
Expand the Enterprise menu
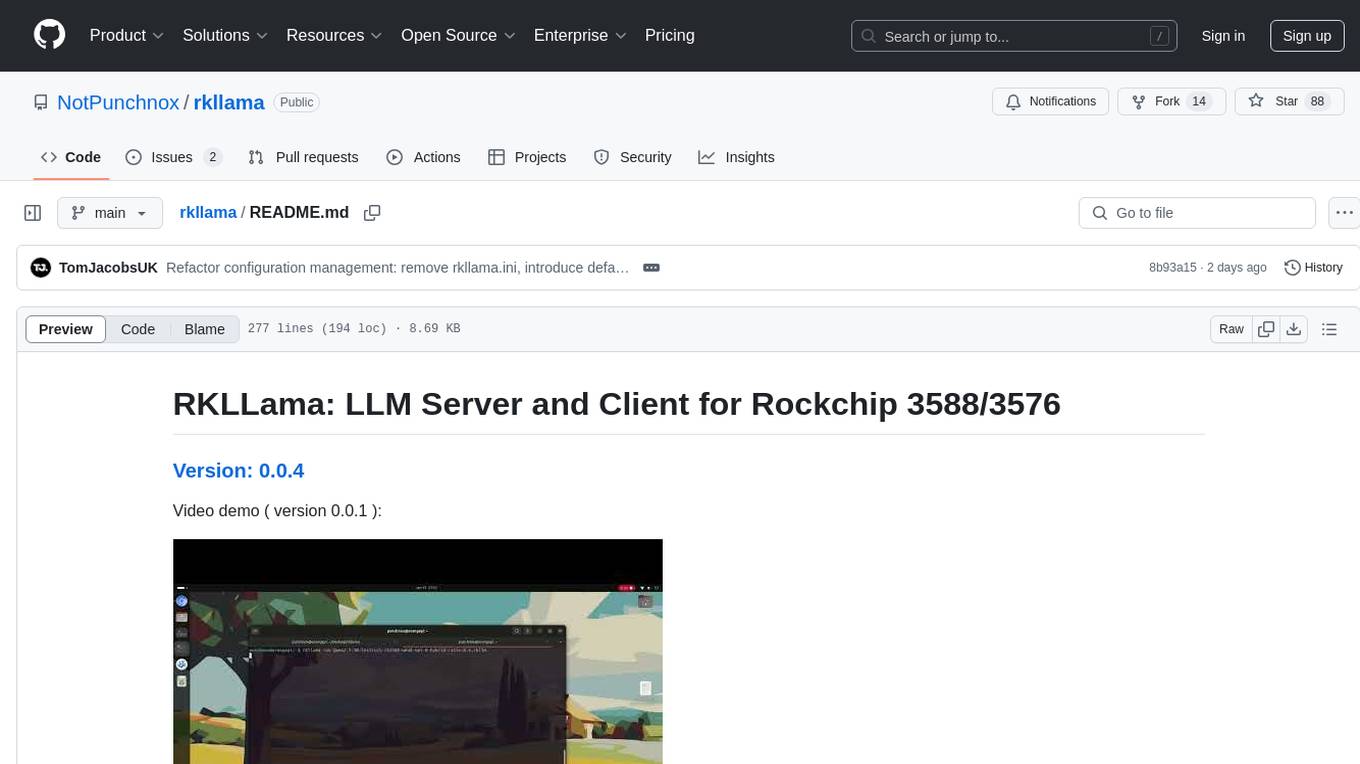(x=581, y=35)
